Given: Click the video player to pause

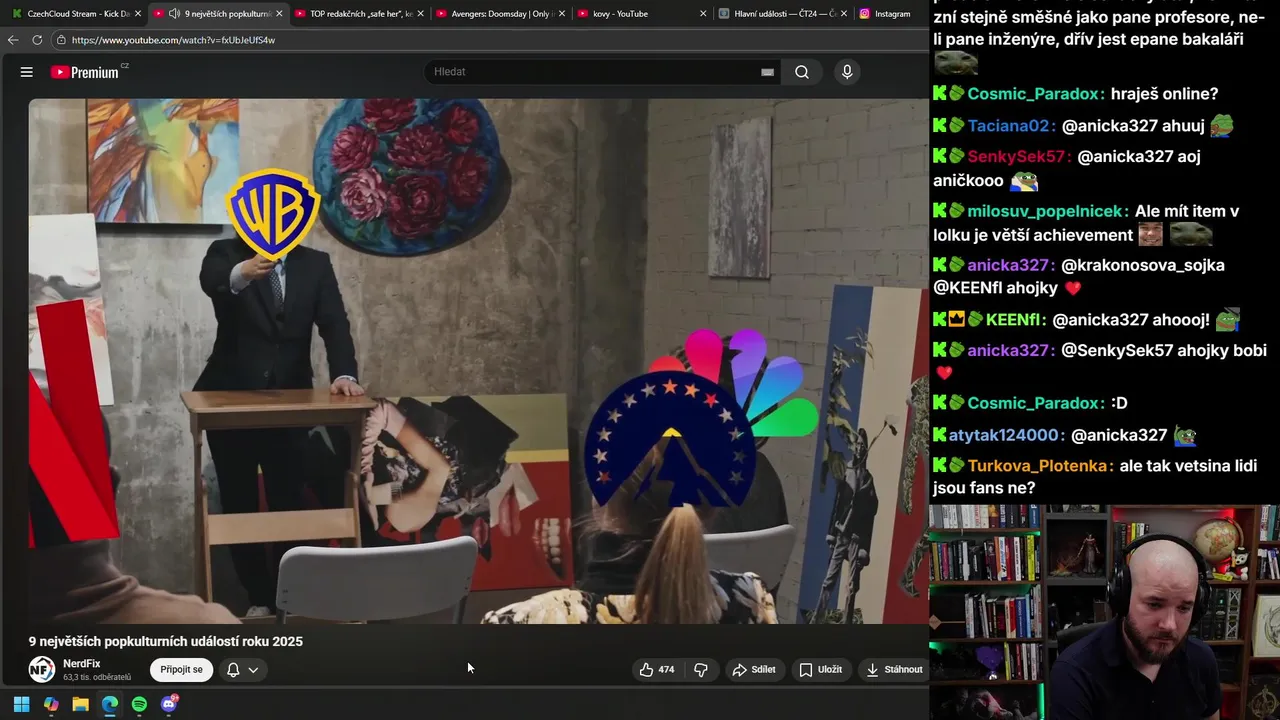Looking at the screenshot, I should pyautogui.click(x=478, y=360).
